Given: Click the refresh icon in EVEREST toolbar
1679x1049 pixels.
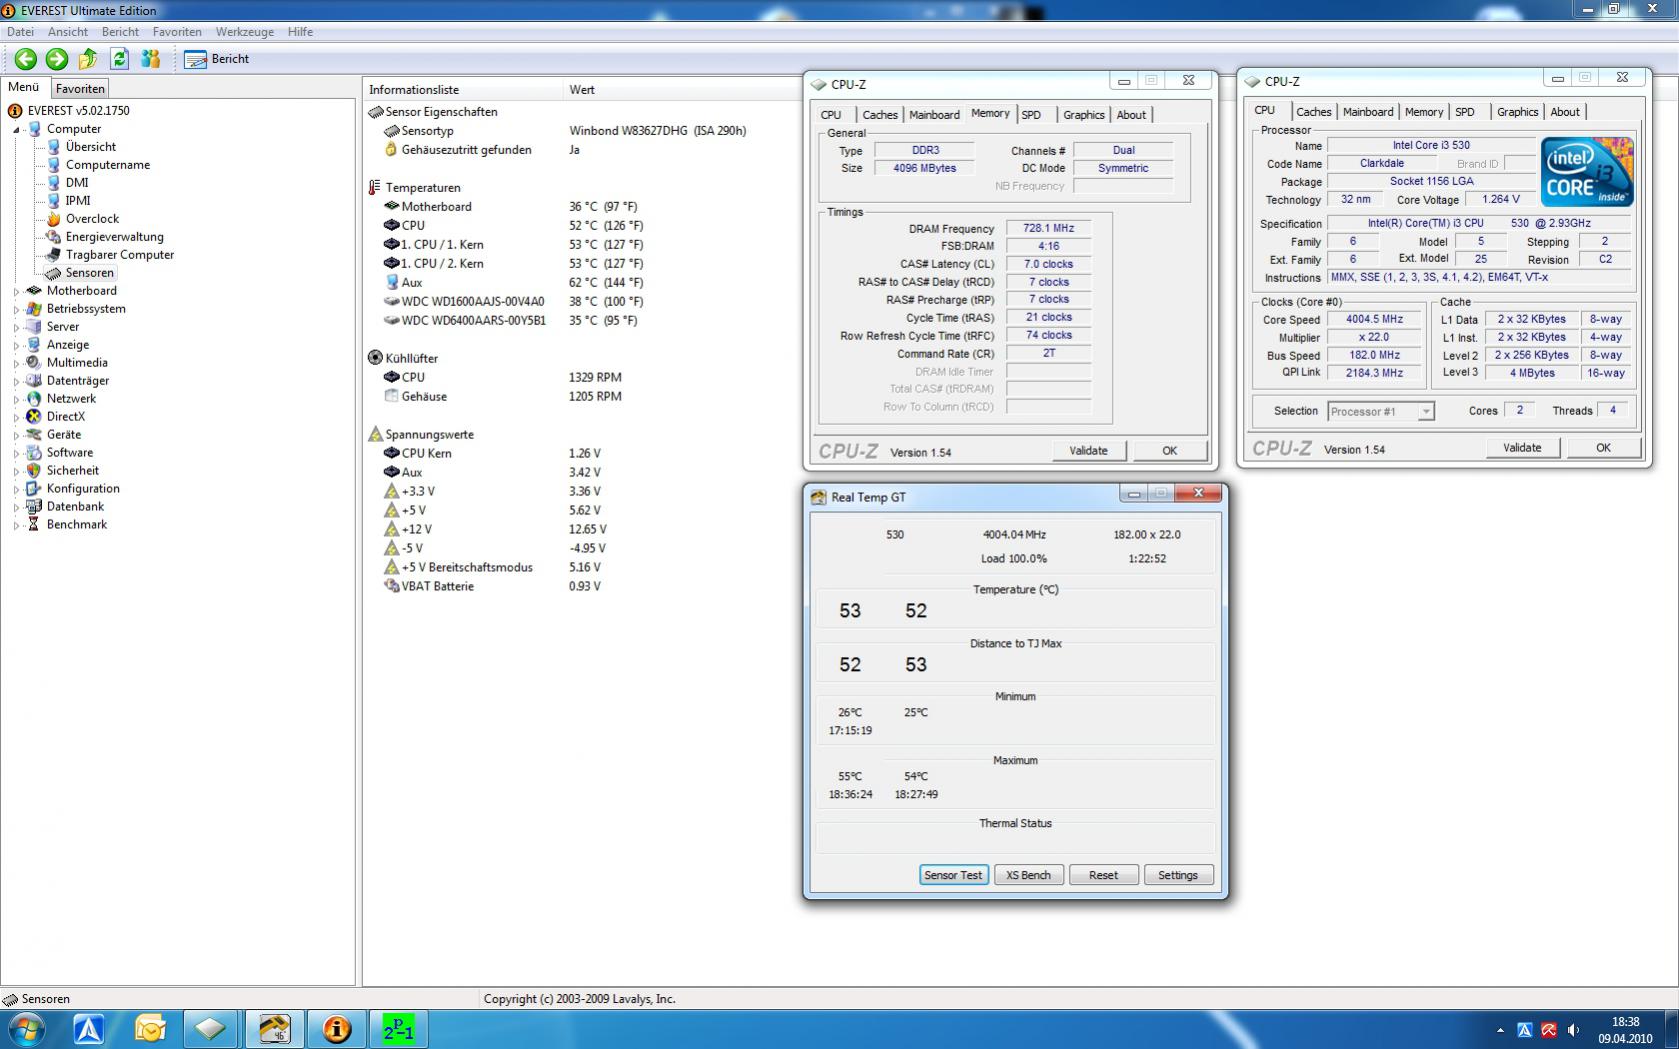Looking at the screenshot, I should [x=120, y=59].
